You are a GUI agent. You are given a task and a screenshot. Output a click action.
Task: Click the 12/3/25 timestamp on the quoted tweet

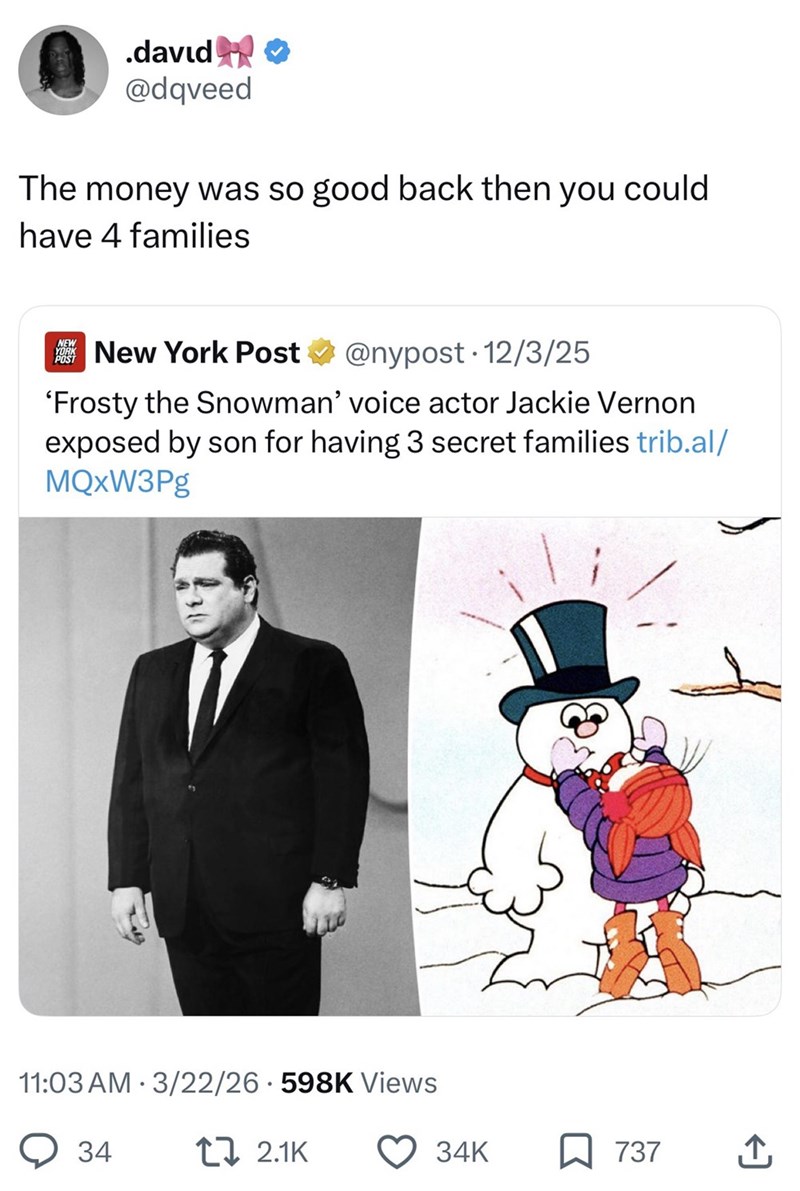[x=538, y=352]
